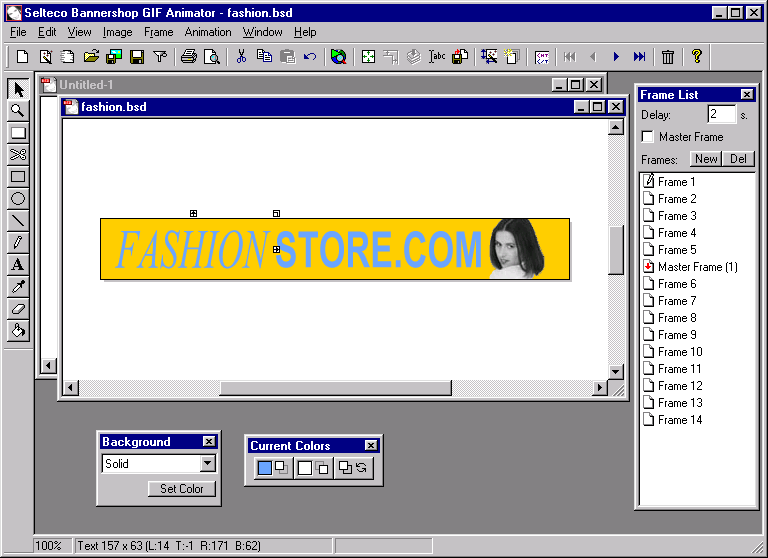Select the arrow pointer tool

(x=18, y=89)
